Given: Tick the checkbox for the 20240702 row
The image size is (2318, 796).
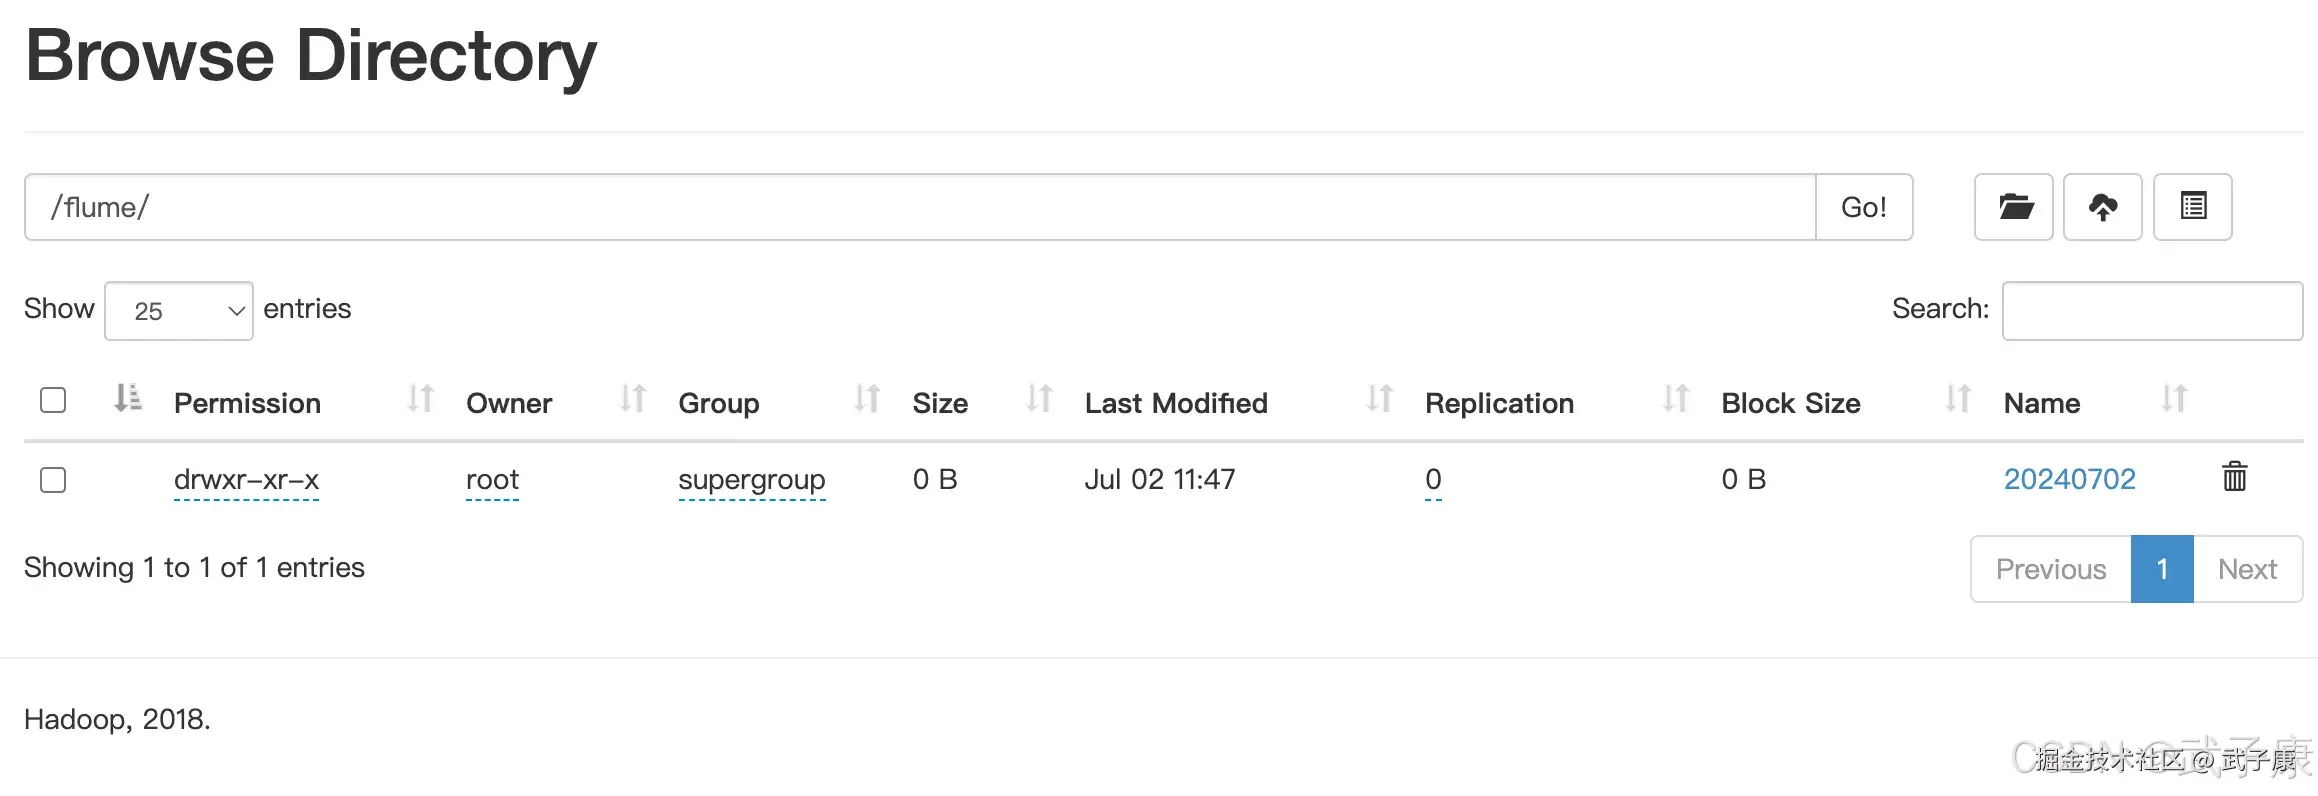Looking at the screenshot, I should [x=53, y=480].
